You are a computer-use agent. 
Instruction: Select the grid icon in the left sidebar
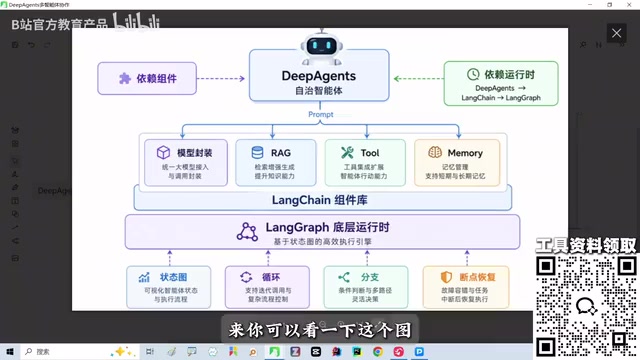(x=15, y=144)
